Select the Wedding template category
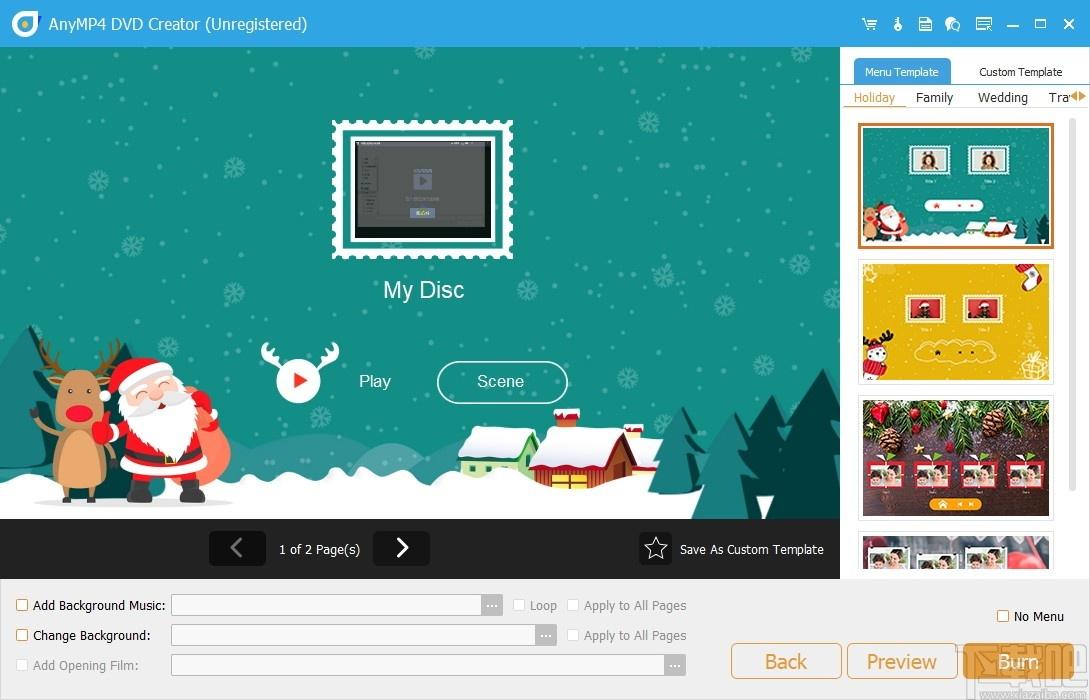This screenshot has width=1090, height=700. [1002, 97]
